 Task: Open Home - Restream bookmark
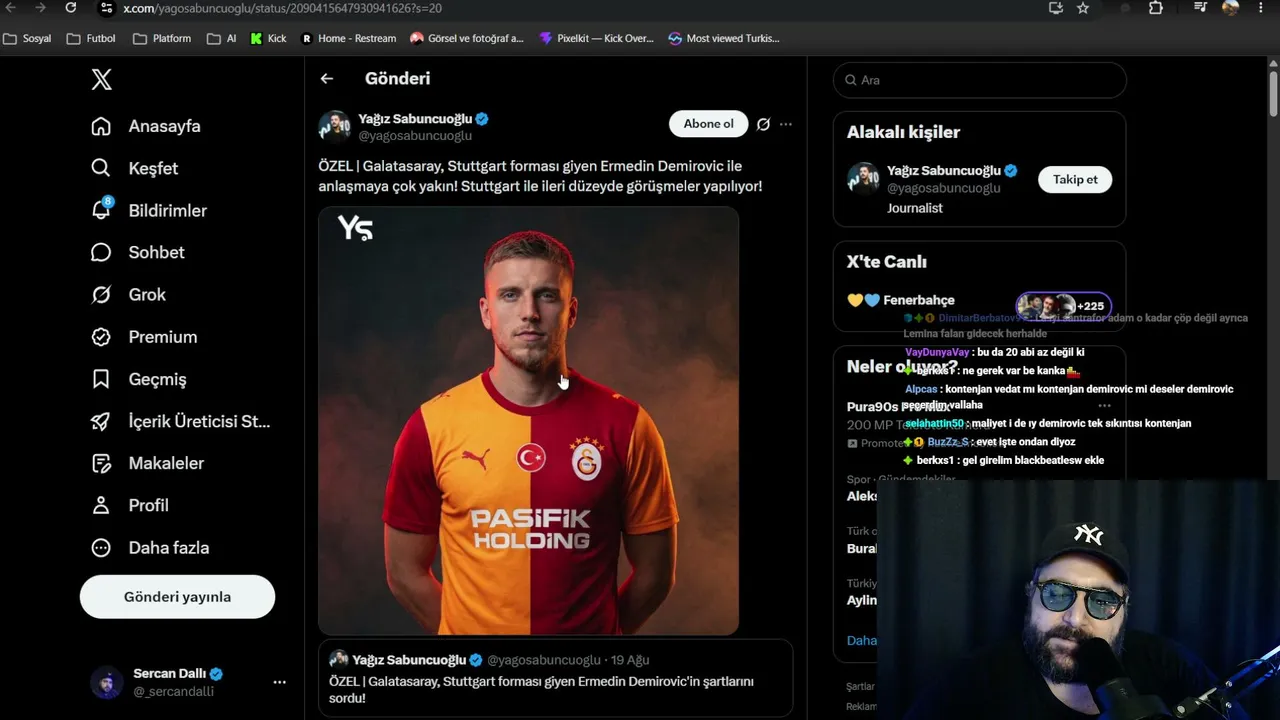click(x=348, y=39)
